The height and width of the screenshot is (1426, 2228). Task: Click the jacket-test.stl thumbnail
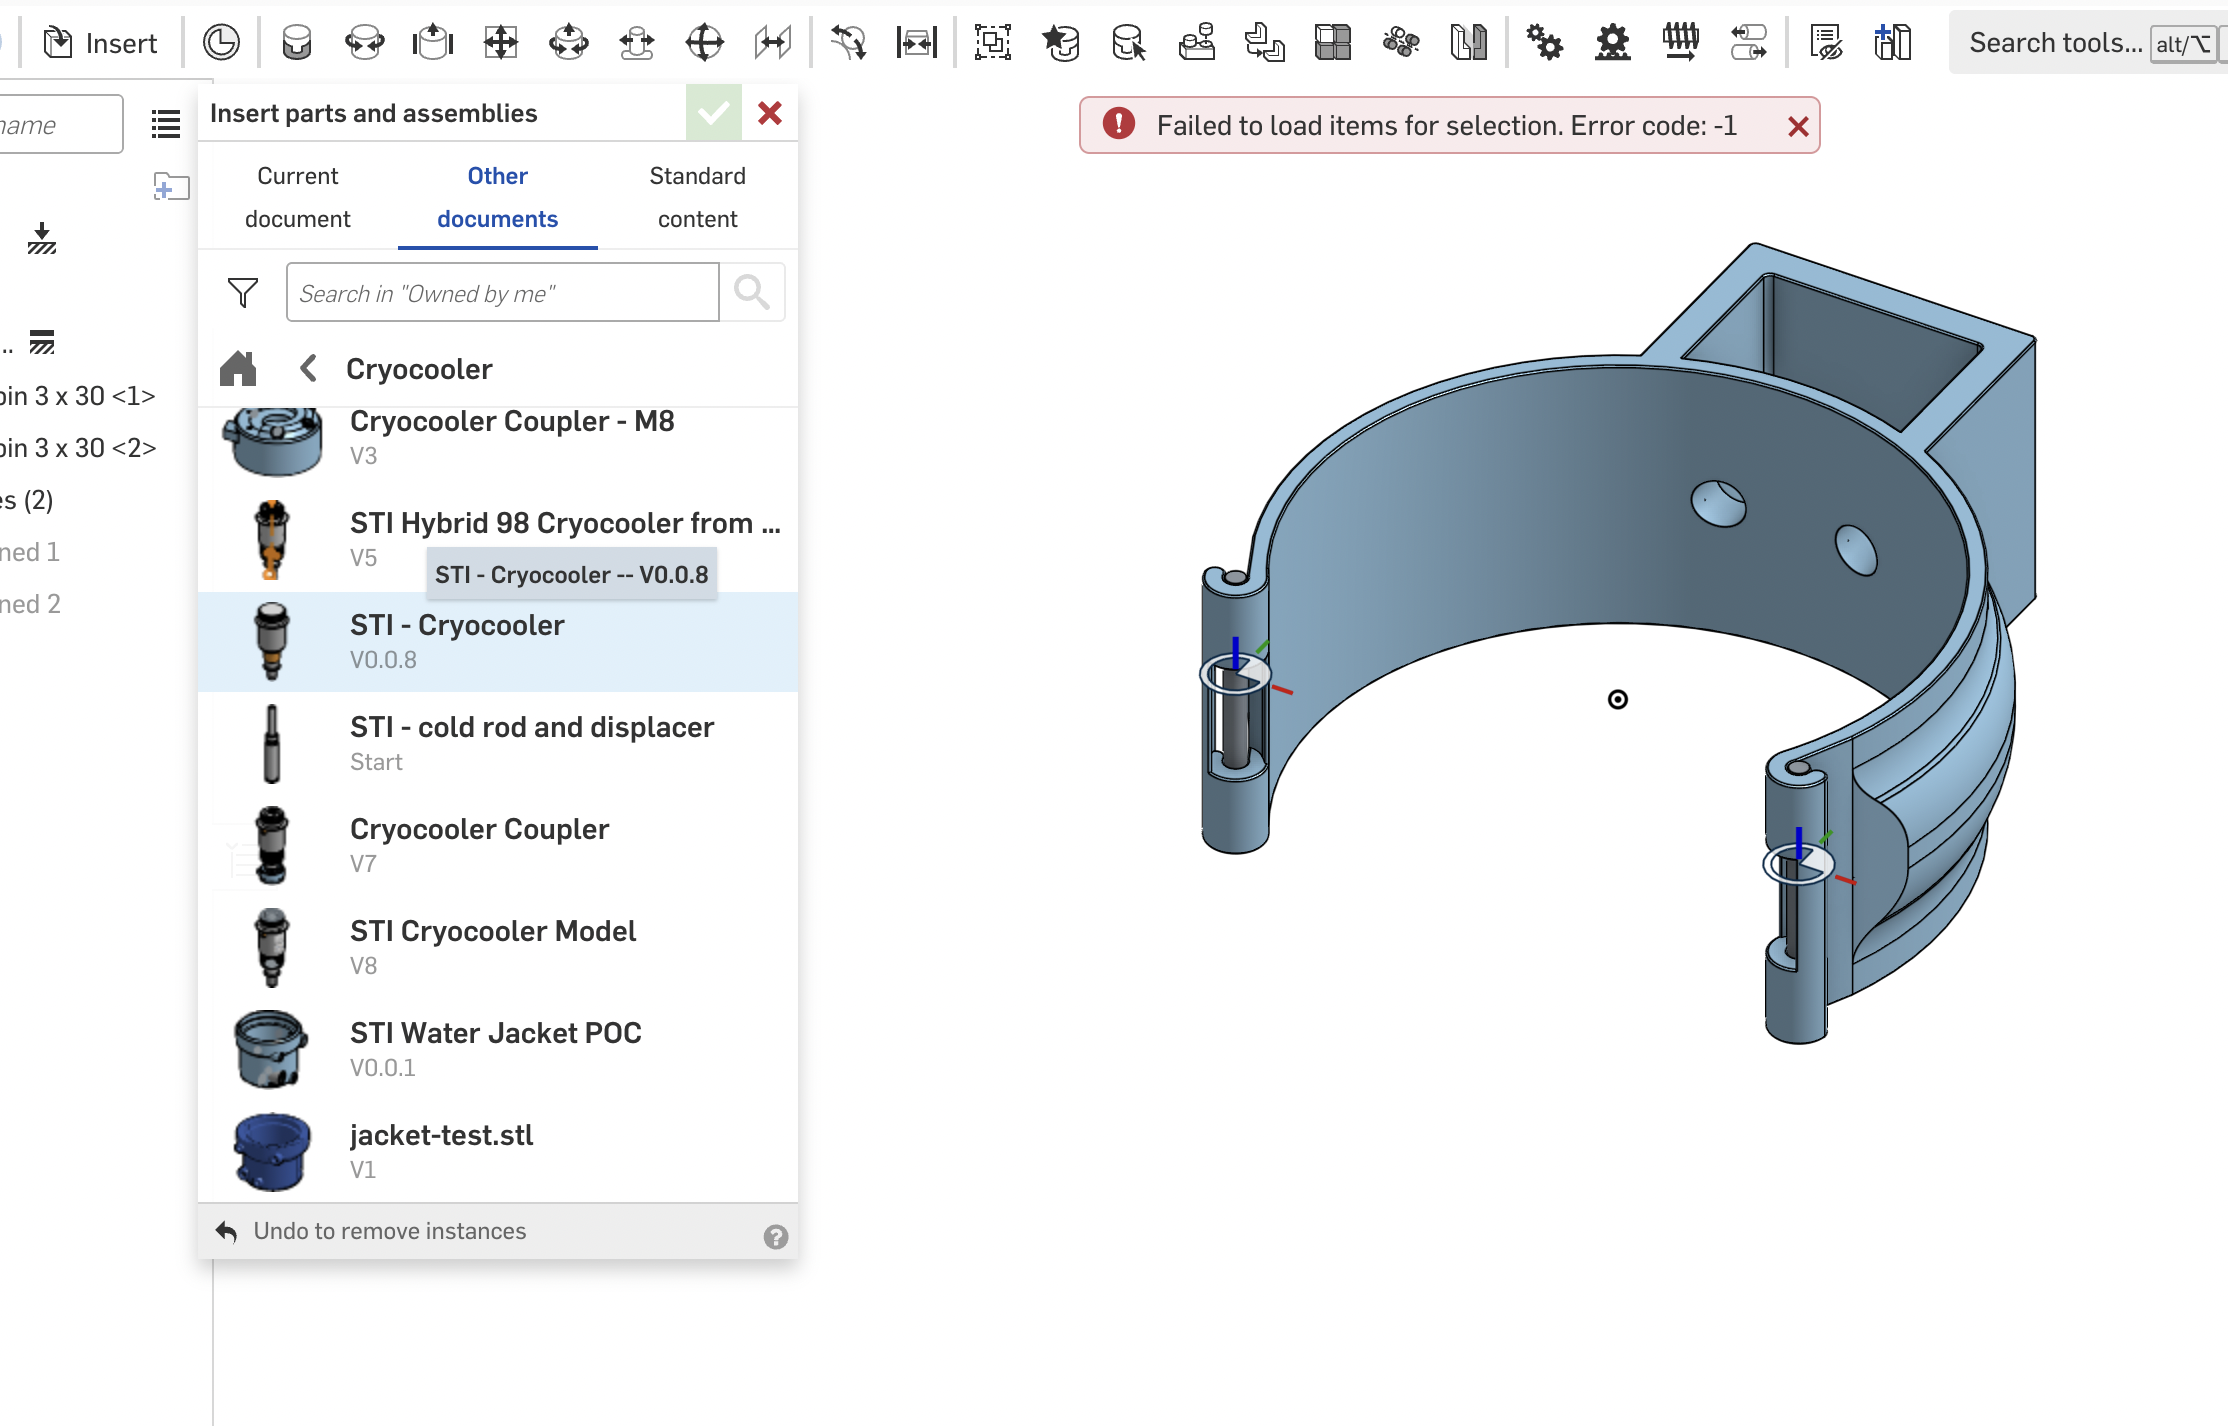(271, 1151)
